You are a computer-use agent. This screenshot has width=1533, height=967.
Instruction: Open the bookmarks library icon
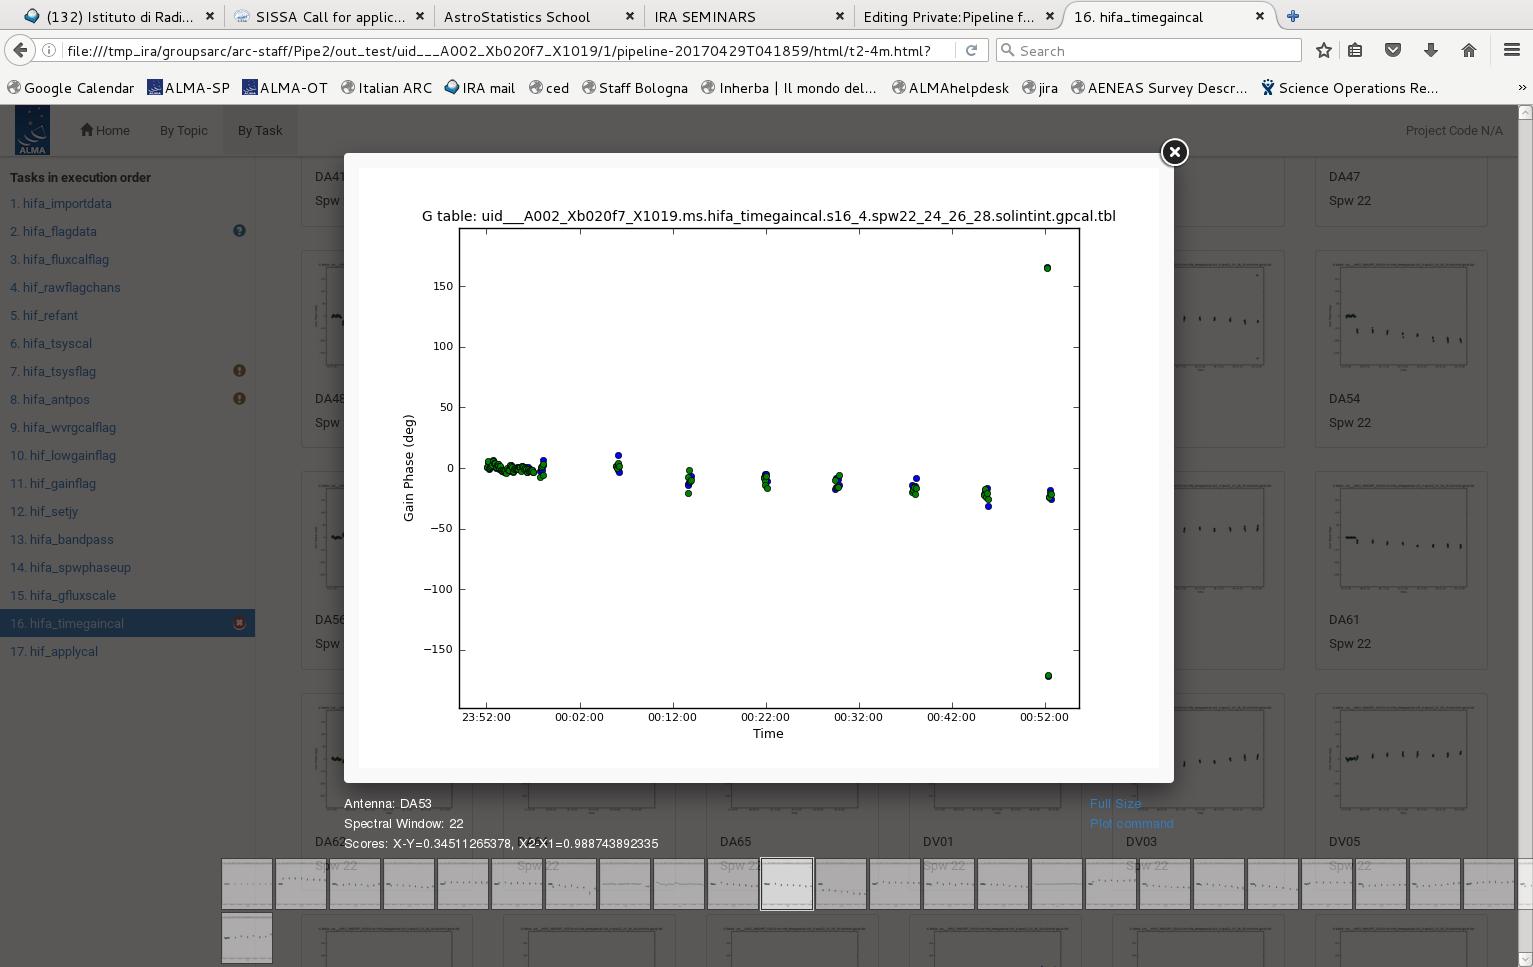click(x=1355, y=50)
